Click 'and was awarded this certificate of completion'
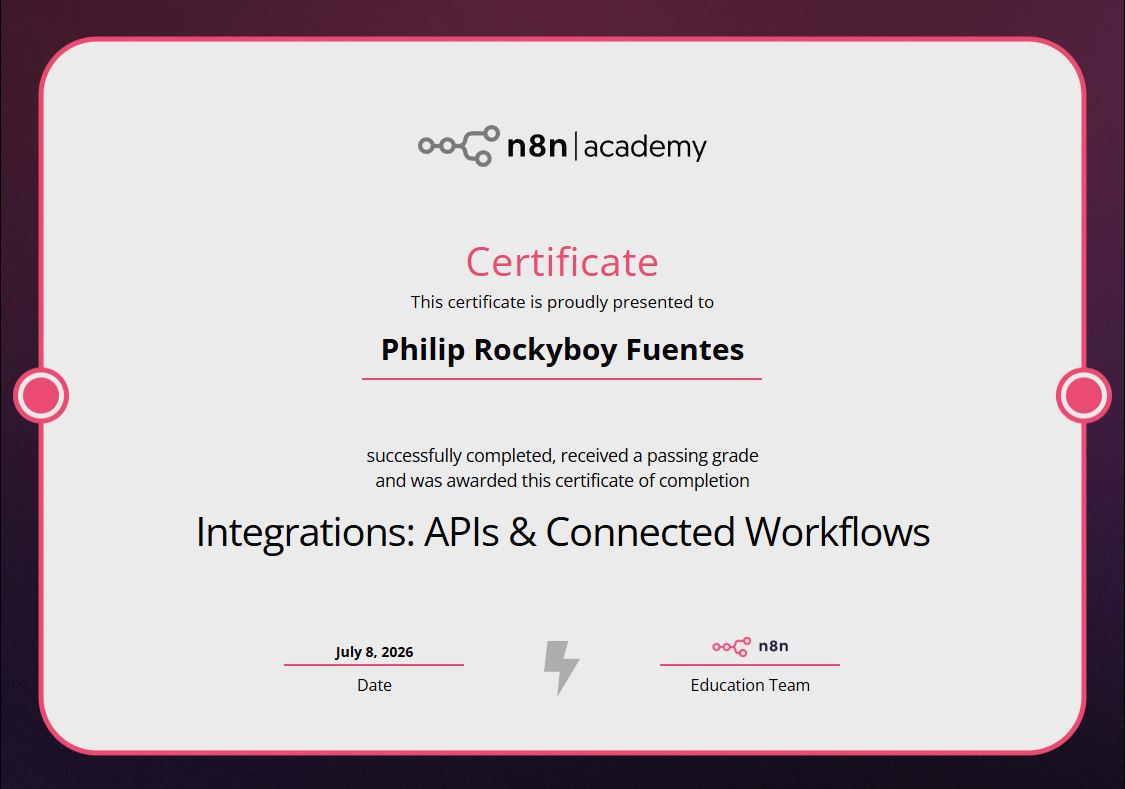Viewport: 1125px width, 789px height. (x=562, y=480)
